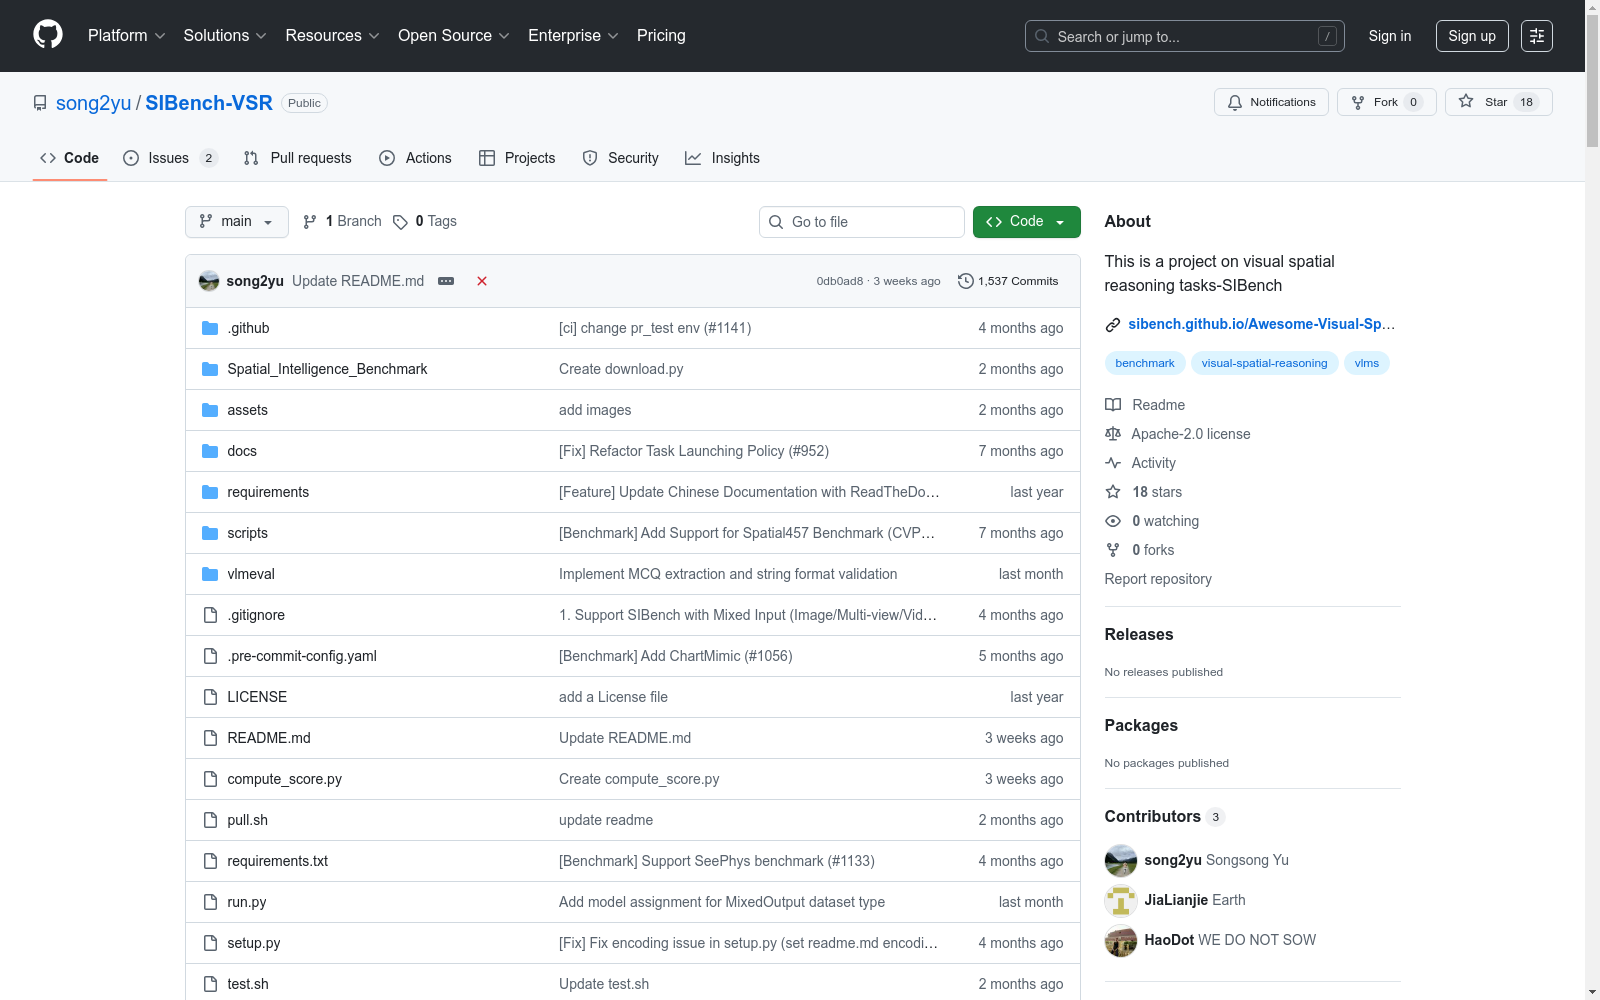The image size is (1600, 1000).
Task: Click the commit history clock icon
Action: coord(966,281)
